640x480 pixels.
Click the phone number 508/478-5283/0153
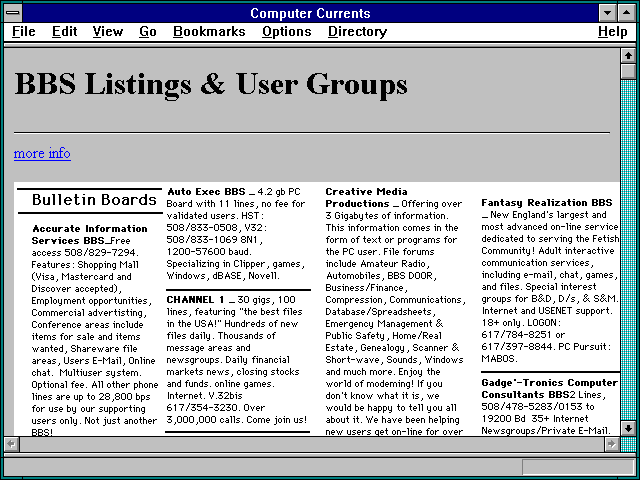point(532,407)
